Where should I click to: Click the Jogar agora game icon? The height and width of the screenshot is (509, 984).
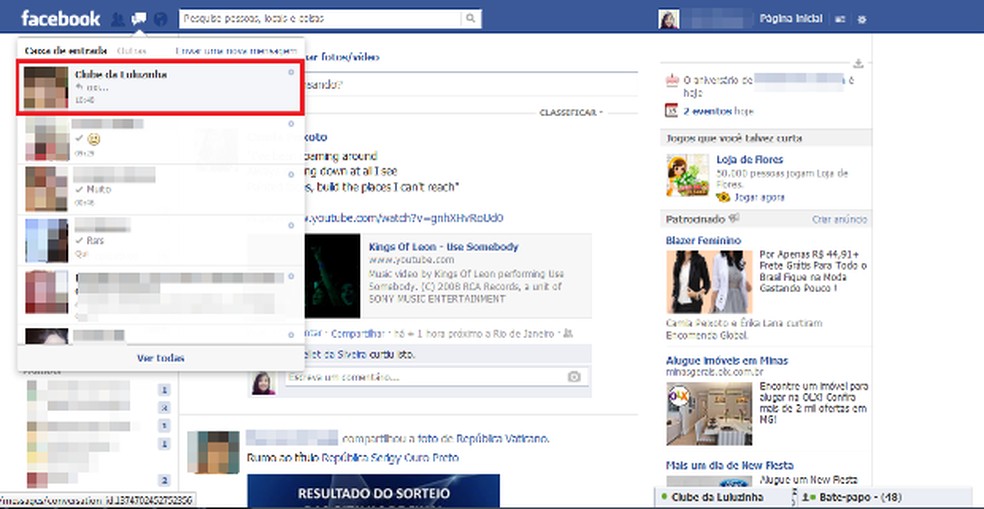click(724, 197)
